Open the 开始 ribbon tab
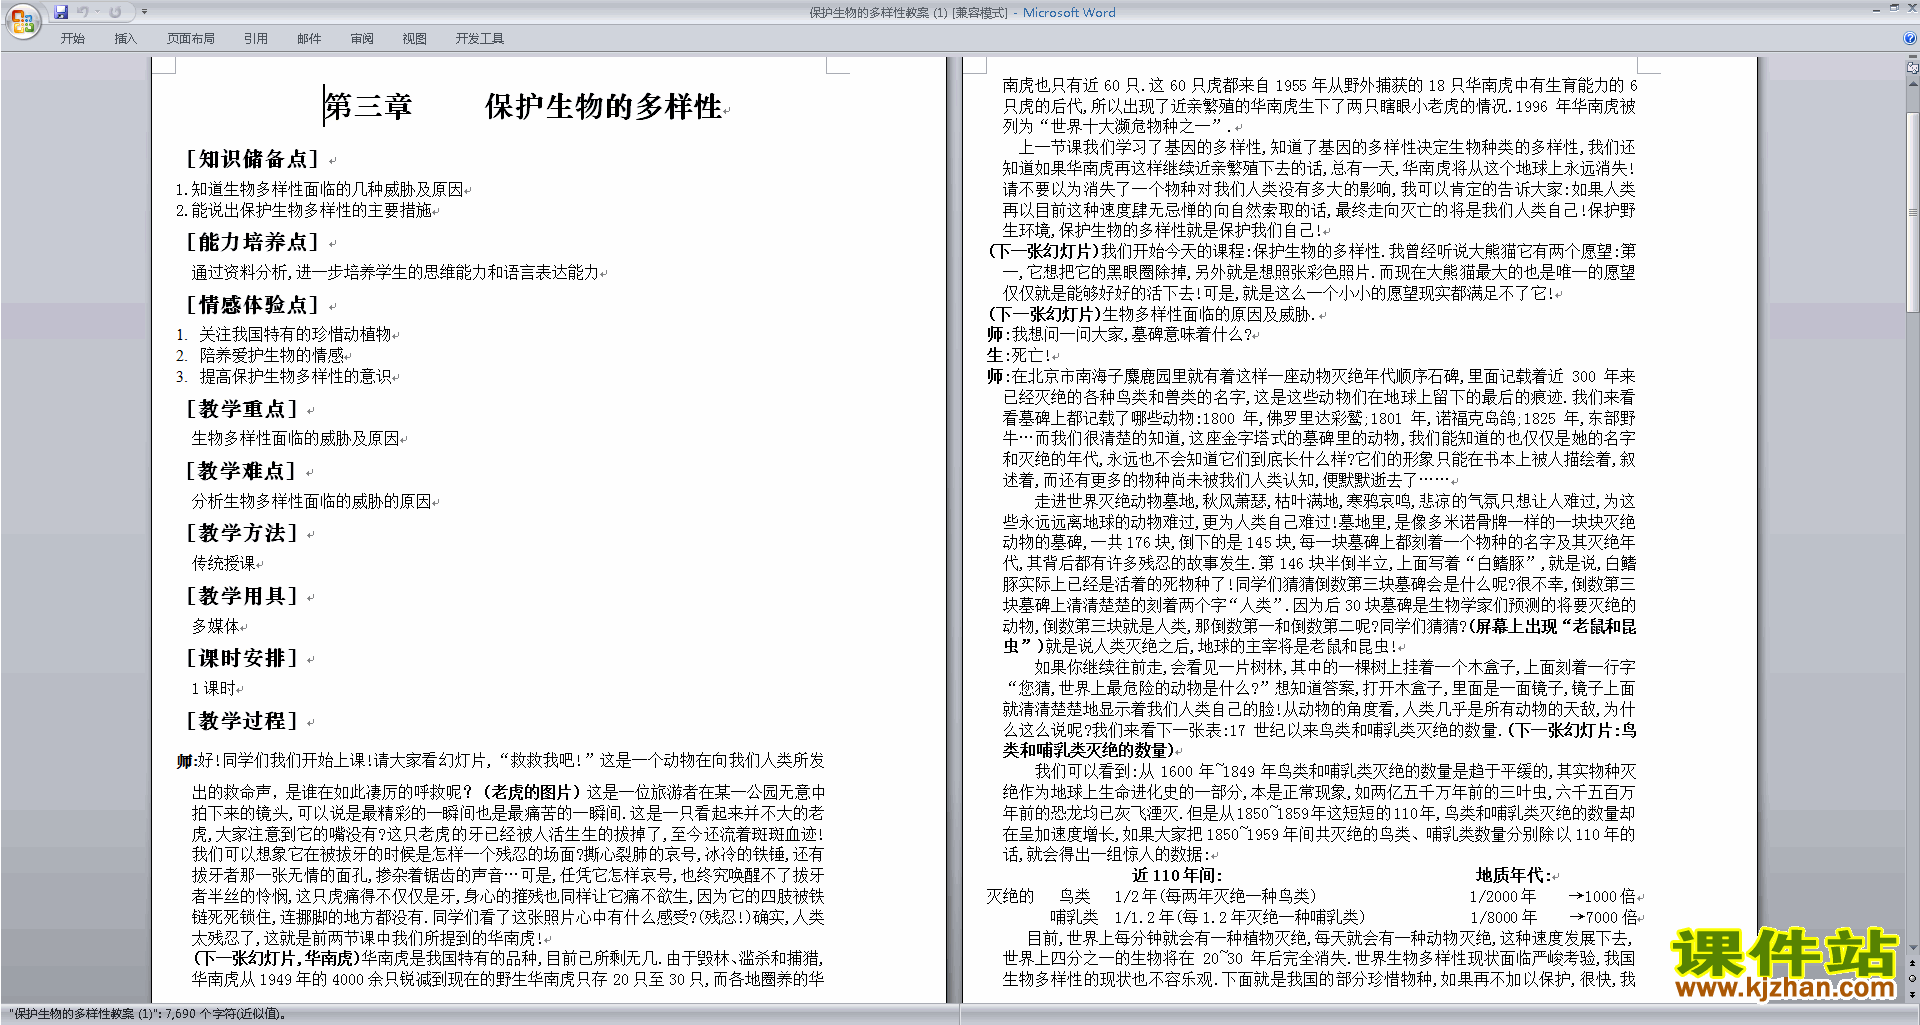 (x=73, y=39)
